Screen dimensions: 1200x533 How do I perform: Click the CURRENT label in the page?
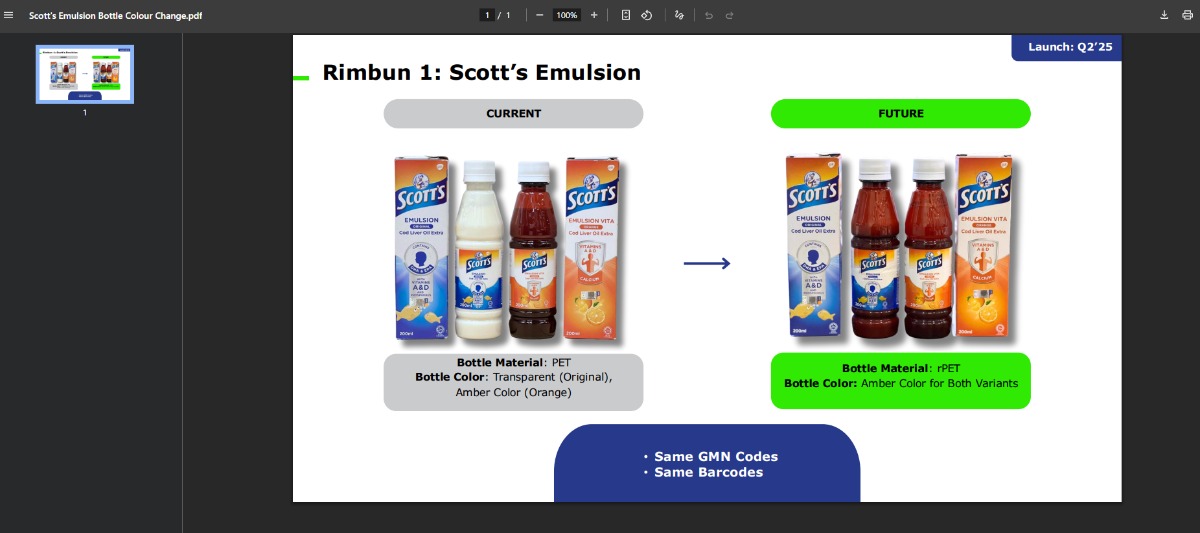point(513,113)
